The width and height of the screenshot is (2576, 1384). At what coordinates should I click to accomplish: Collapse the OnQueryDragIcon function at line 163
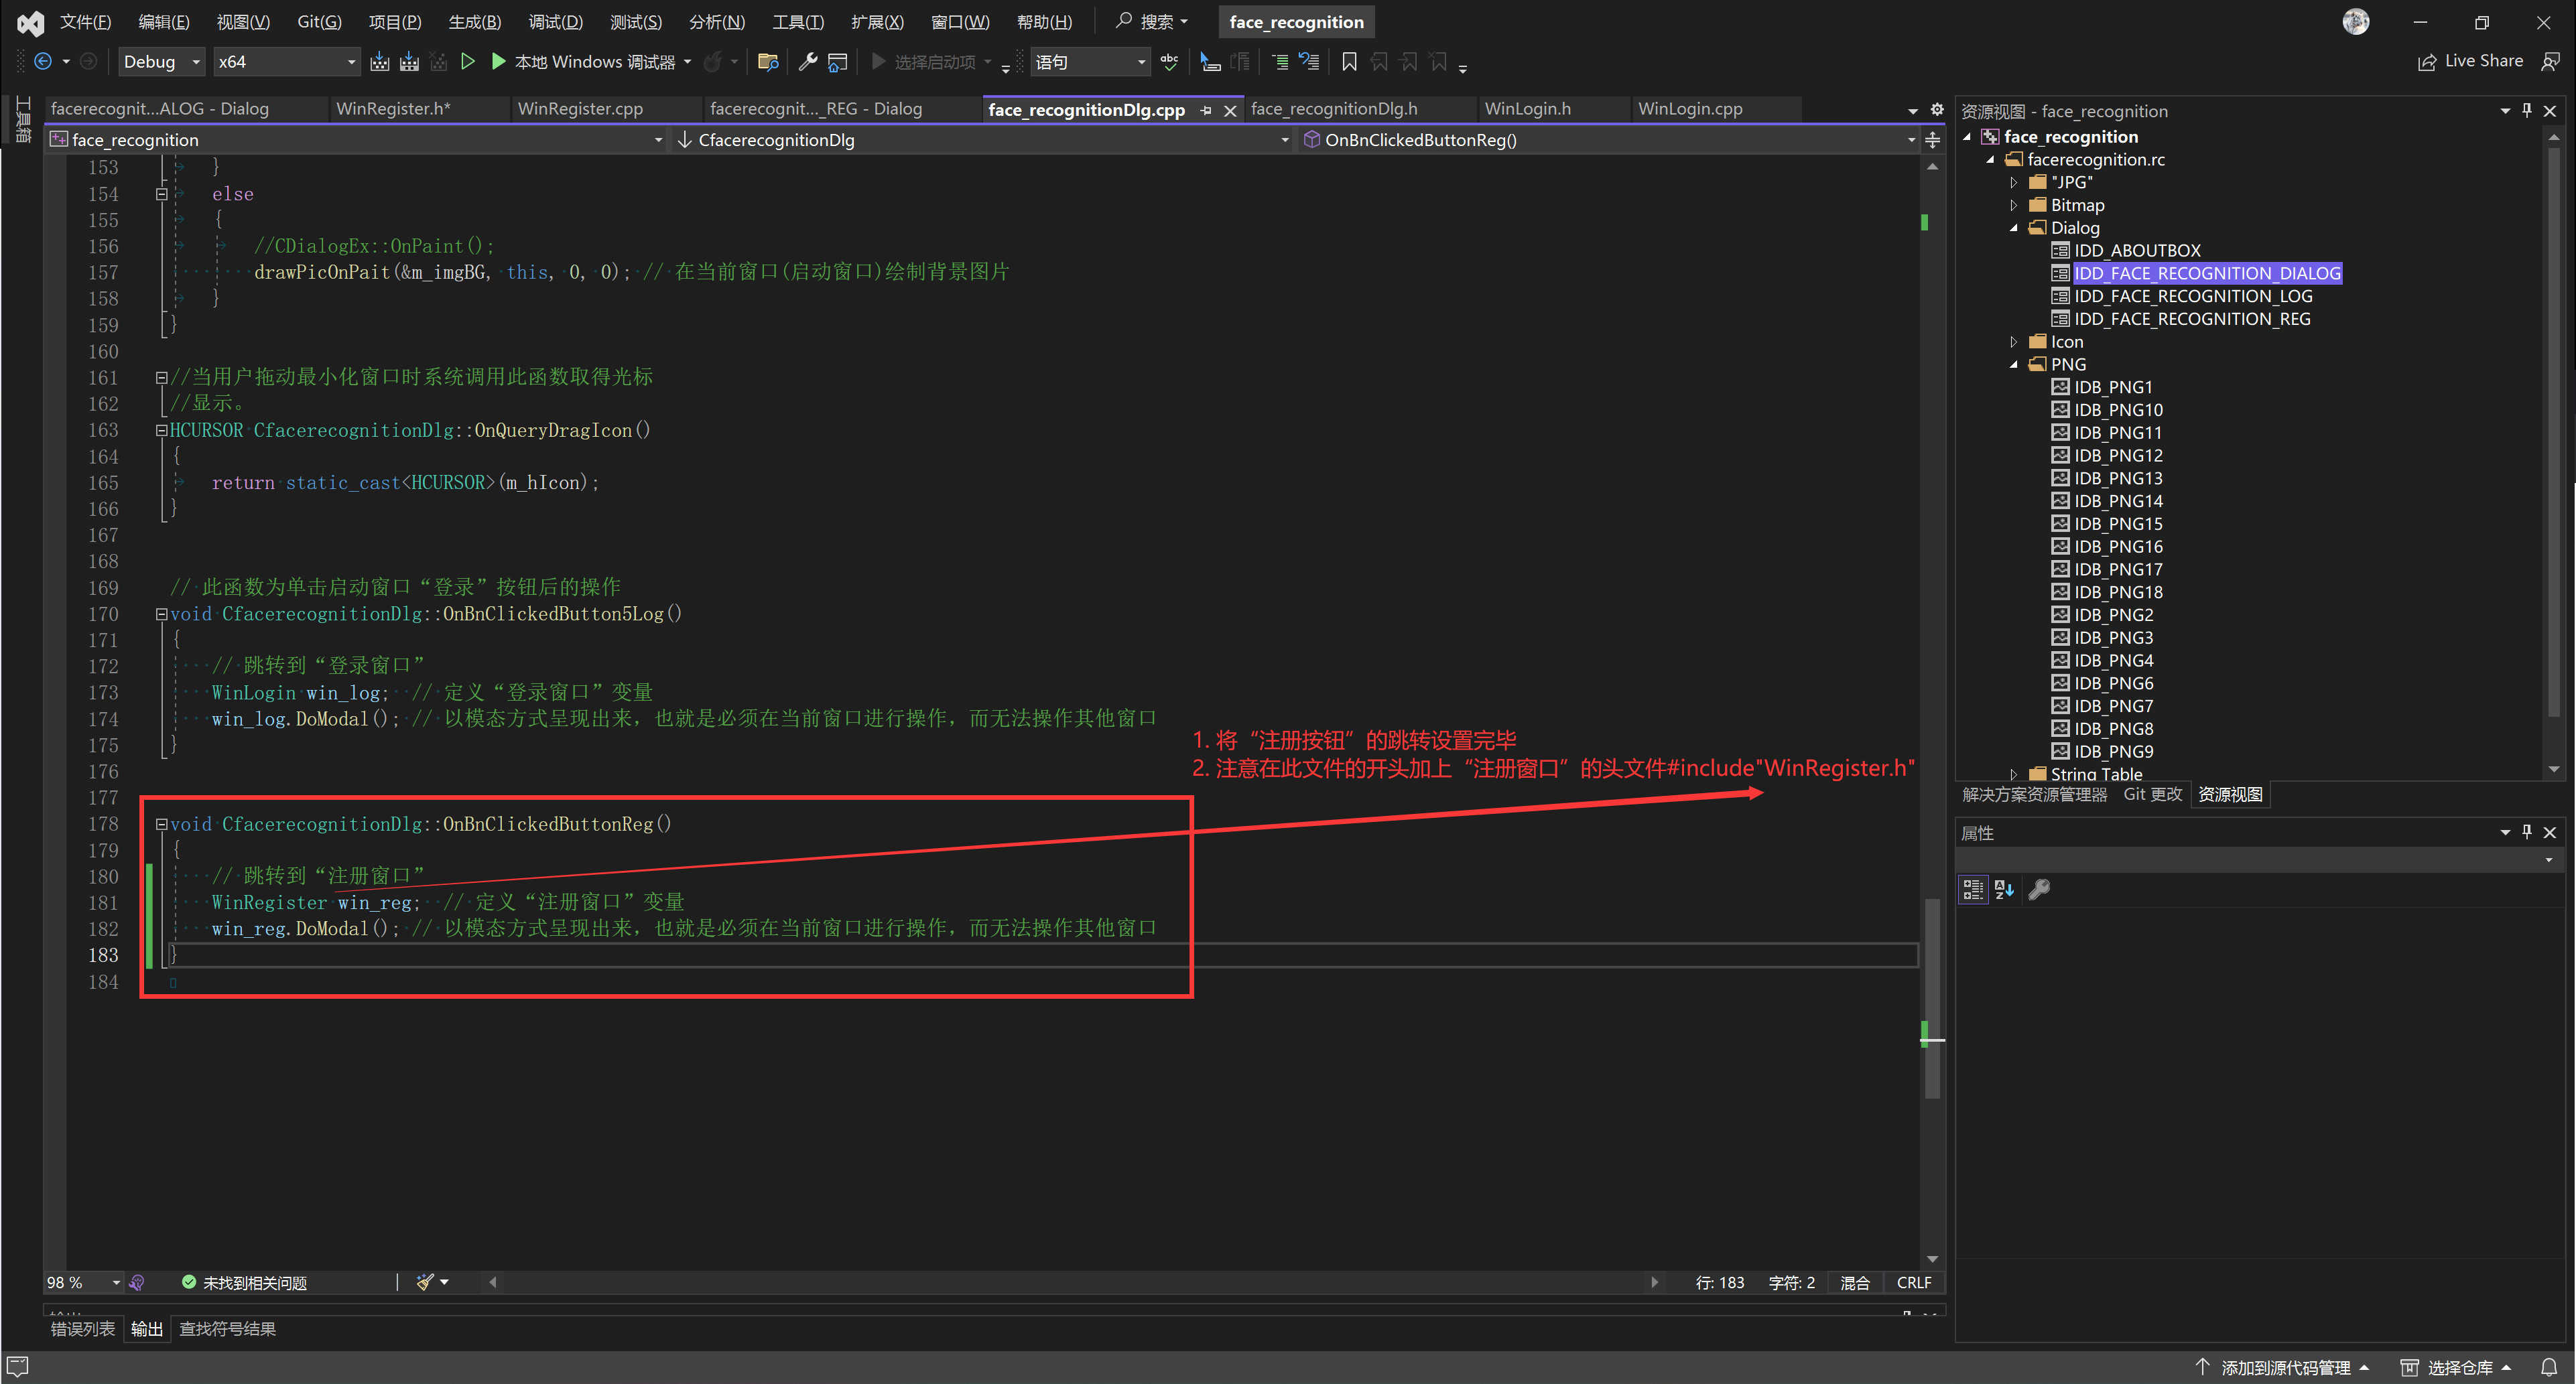(x=161, y=431)
